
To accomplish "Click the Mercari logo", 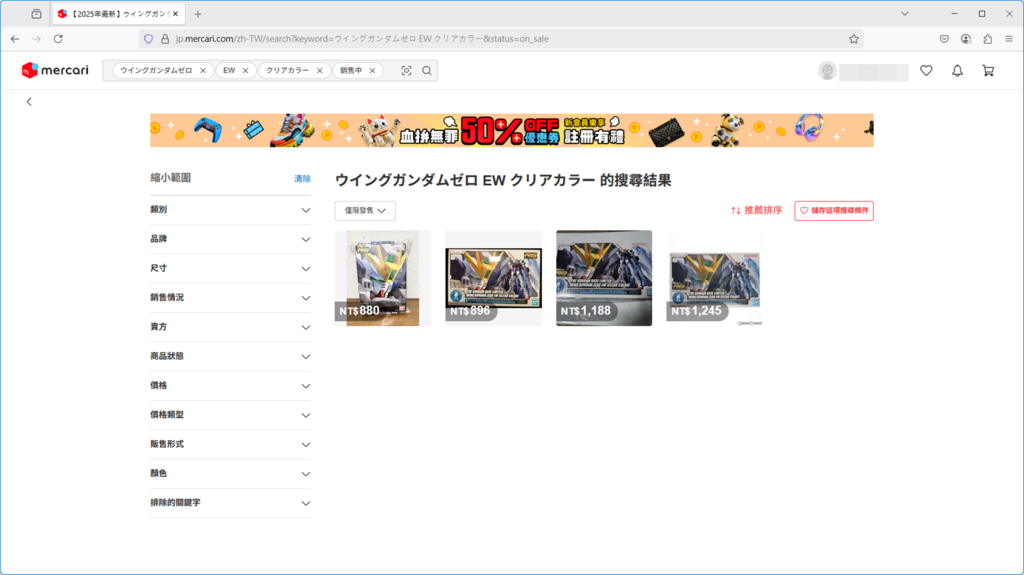I will [x=55, y=70].
